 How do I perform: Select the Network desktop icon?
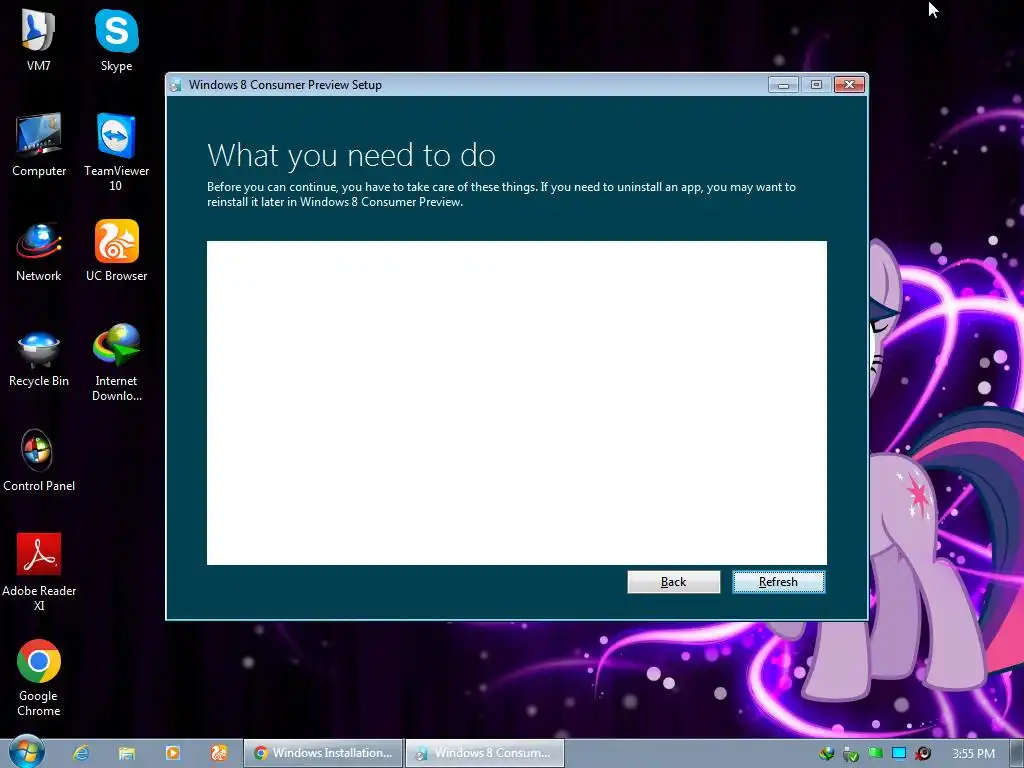pyautogui.click(x=39, y=252)
